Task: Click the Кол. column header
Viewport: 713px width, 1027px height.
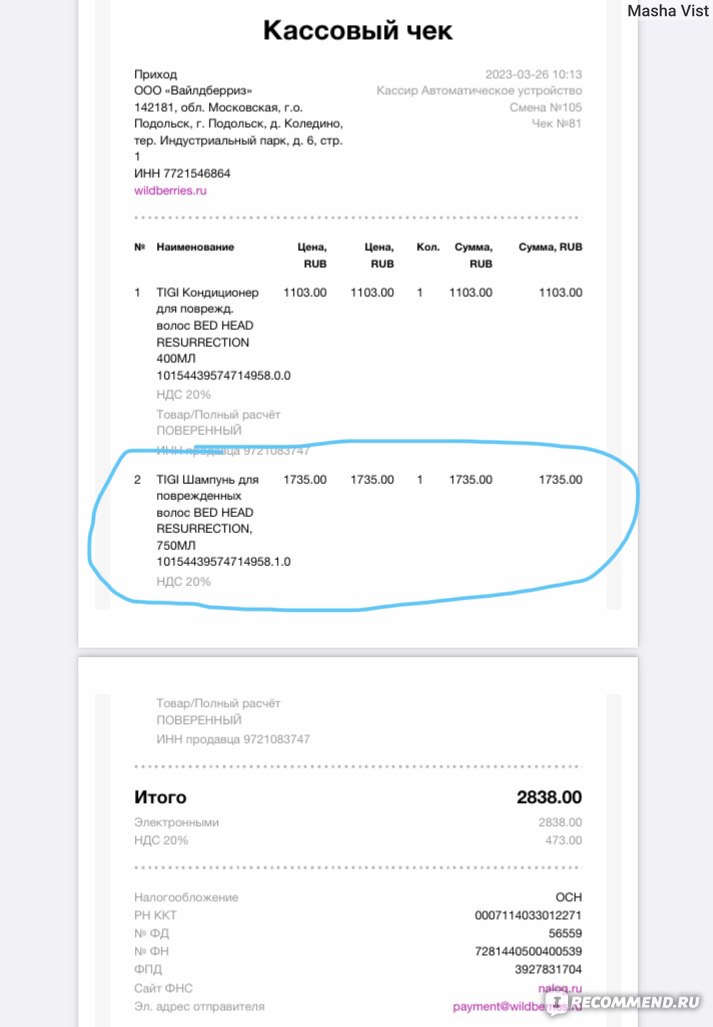Action: click(428, 247)
